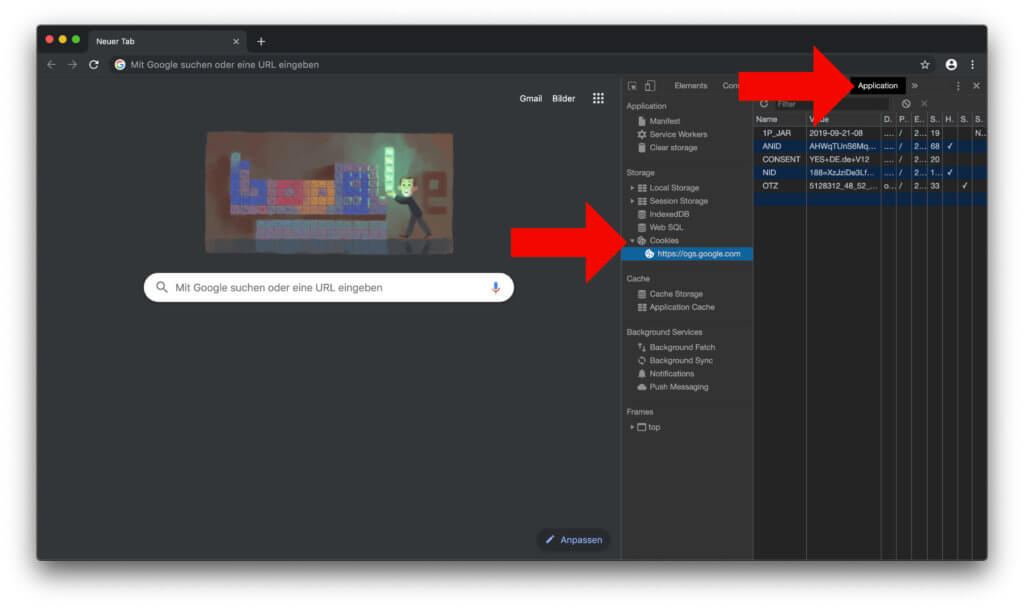The height and width of the screenshot is (609, 1024).
Task: Show more DevTools tabs via the chevrons
Action: pos(915,86)
